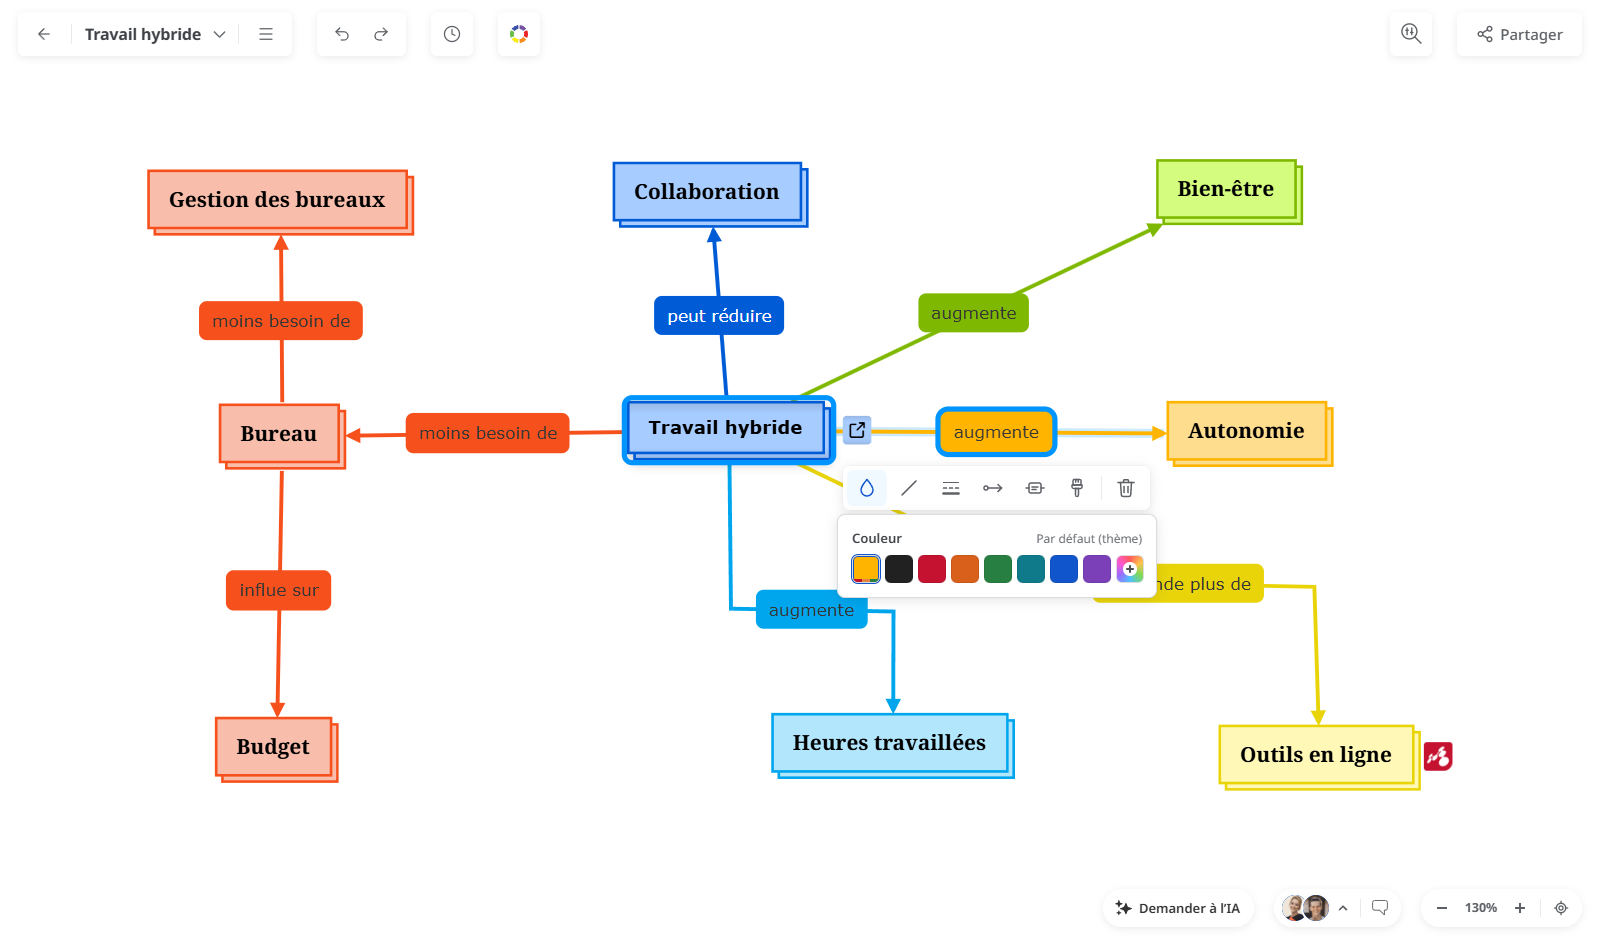The height and width of the screenshot is (940, 1600).
Task: Choose the black color swatch
Action: tap(899, 569)
